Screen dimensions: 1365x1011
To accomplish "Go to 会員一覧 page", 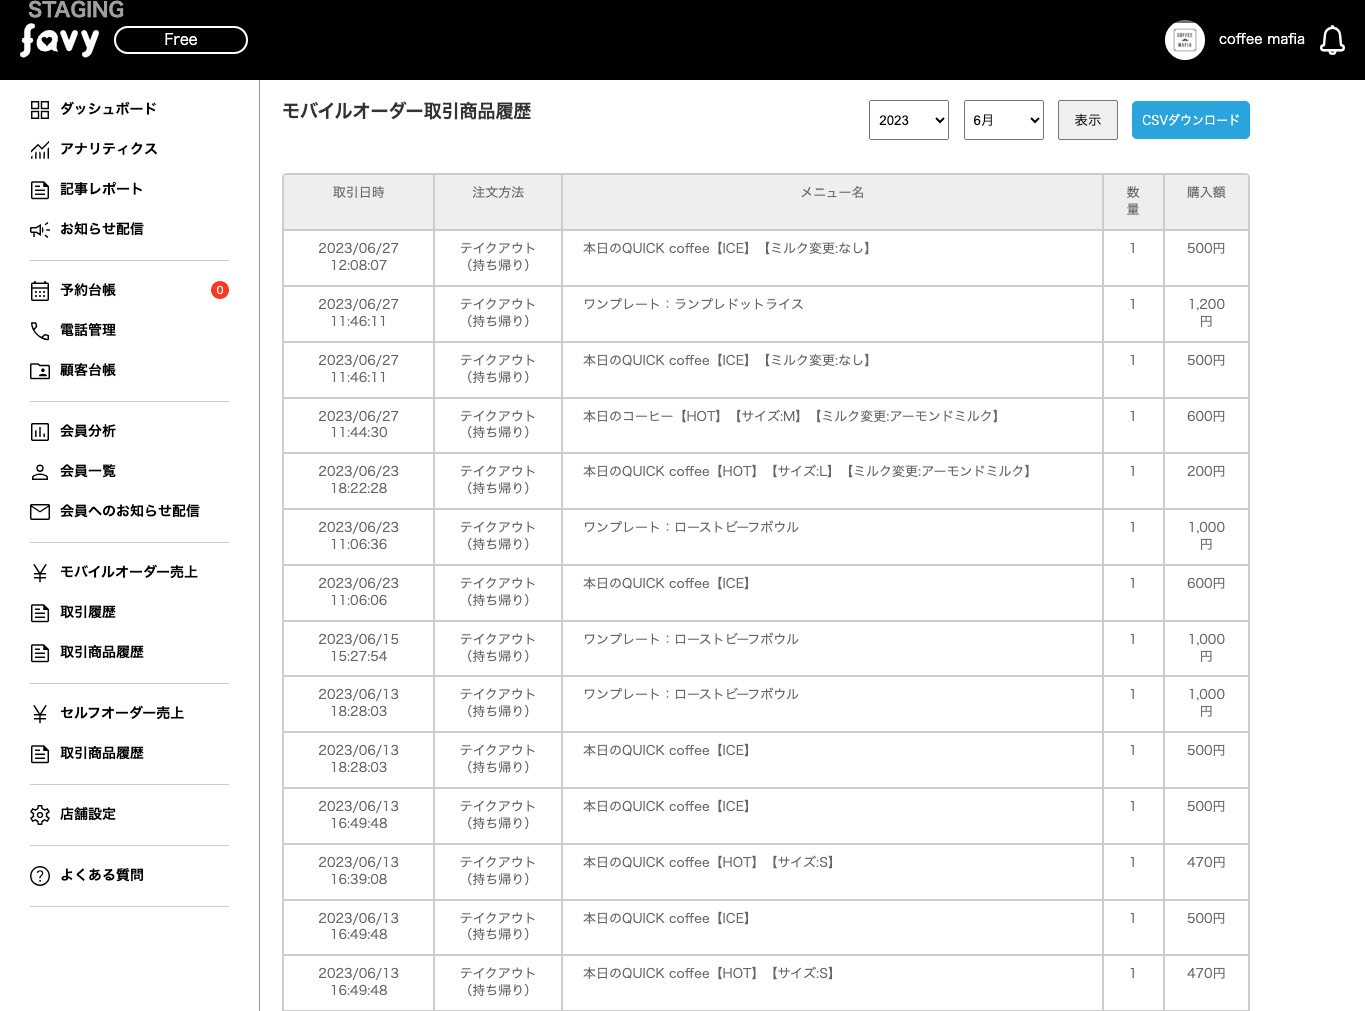I will pos(88,471).
